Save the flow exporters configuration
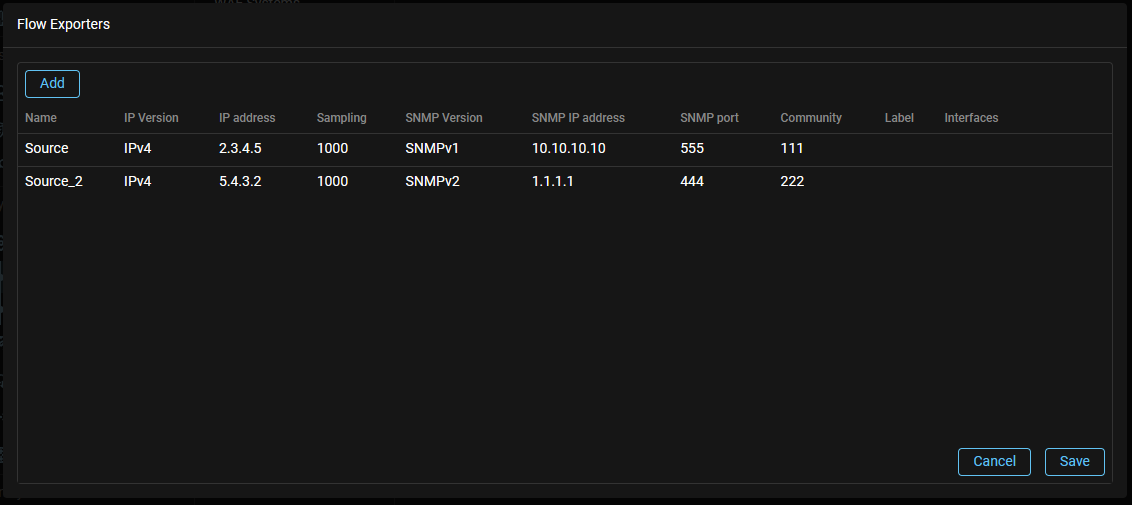 coord(1074,461)
